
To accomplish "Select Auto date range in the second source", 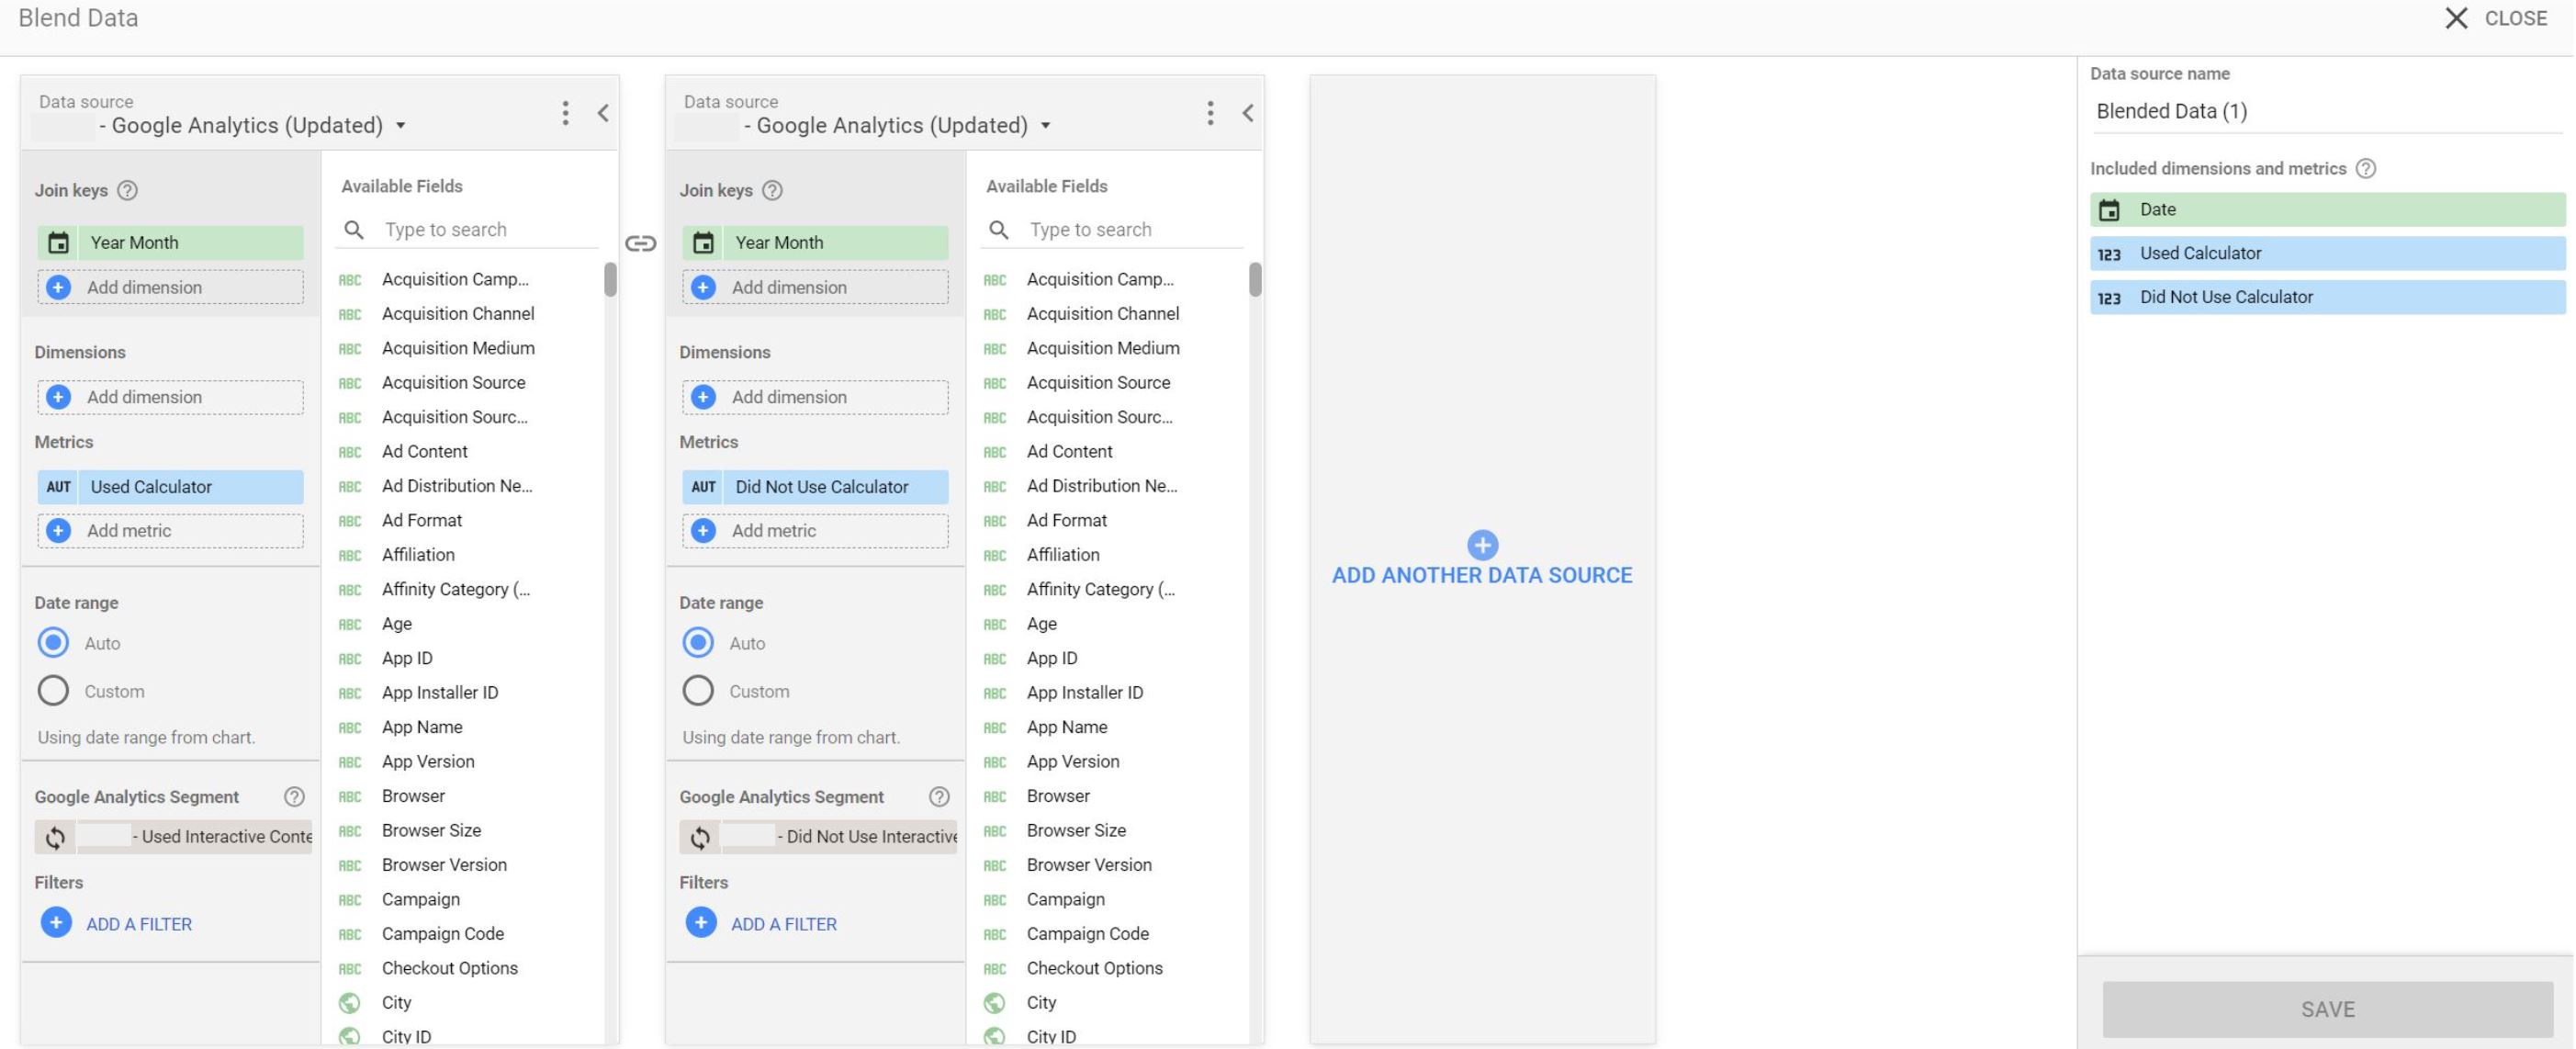I will pyautogui.click(x=698, y=643).
